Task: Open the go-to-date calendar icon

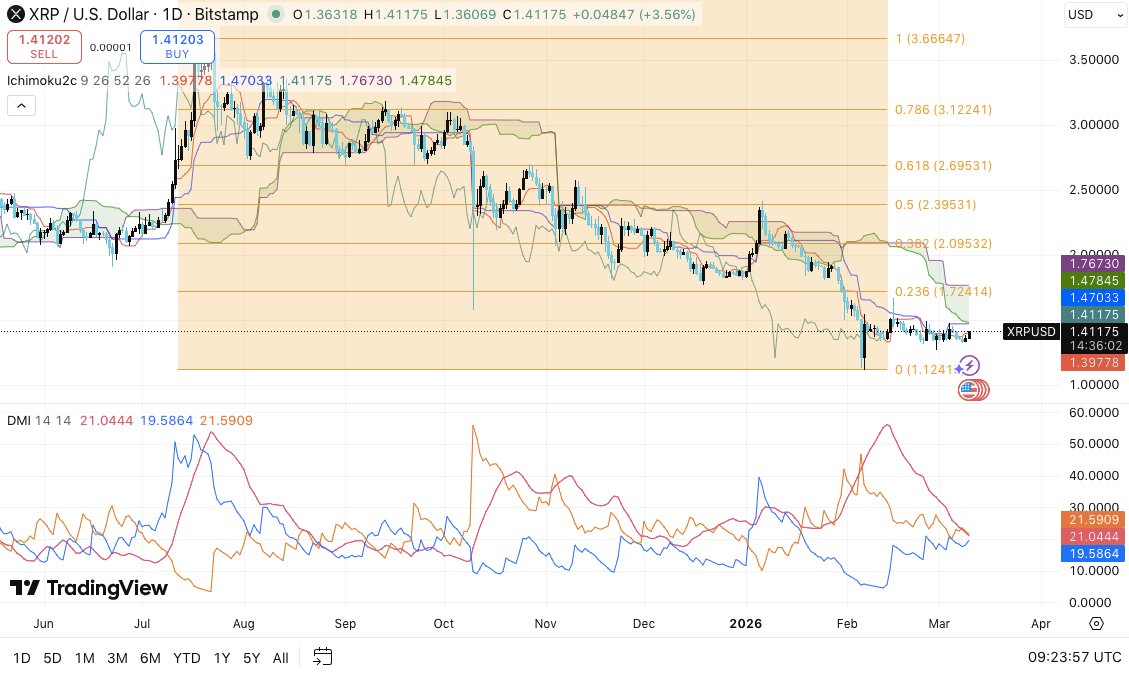Action: (x=322, y=657)
